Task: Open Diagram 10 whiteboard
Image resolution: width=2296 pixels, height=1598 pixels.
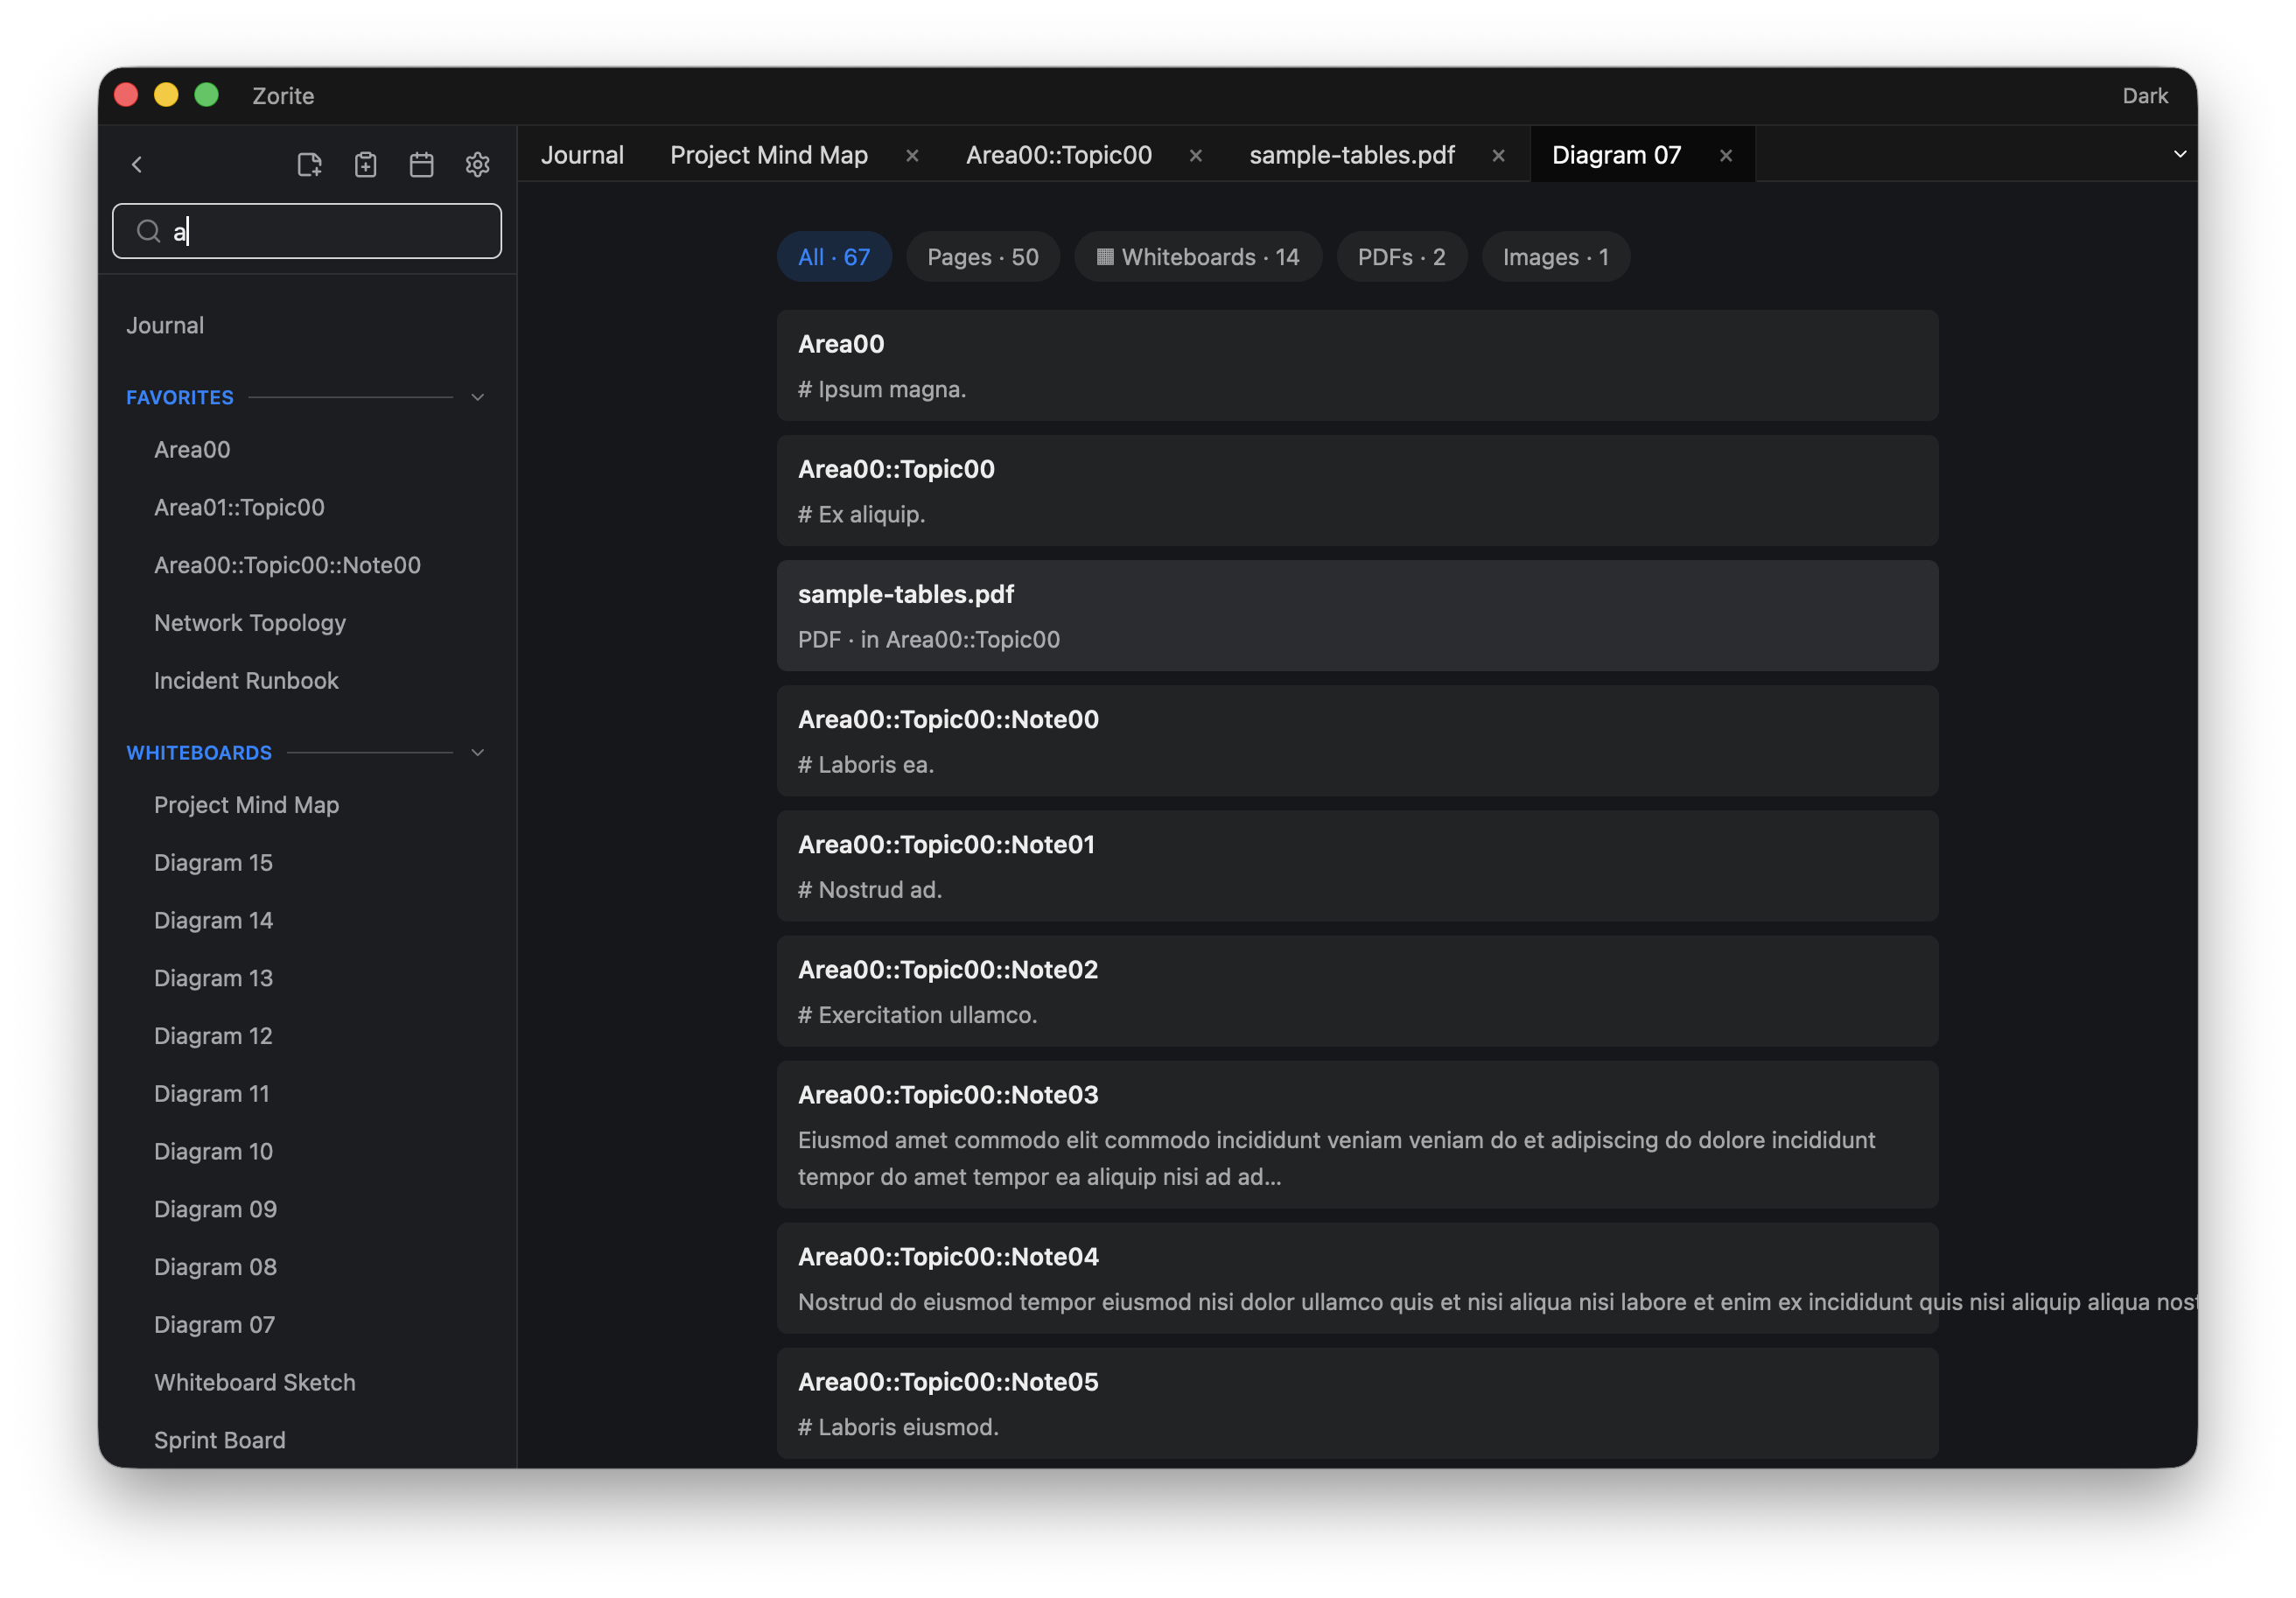Action: click(x=213, y=1151)
